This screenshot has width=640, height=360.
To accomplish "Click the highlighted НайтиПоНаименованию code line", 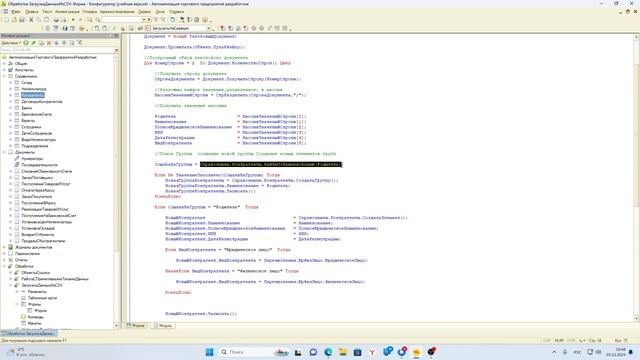I will click(x=271, y=164).
